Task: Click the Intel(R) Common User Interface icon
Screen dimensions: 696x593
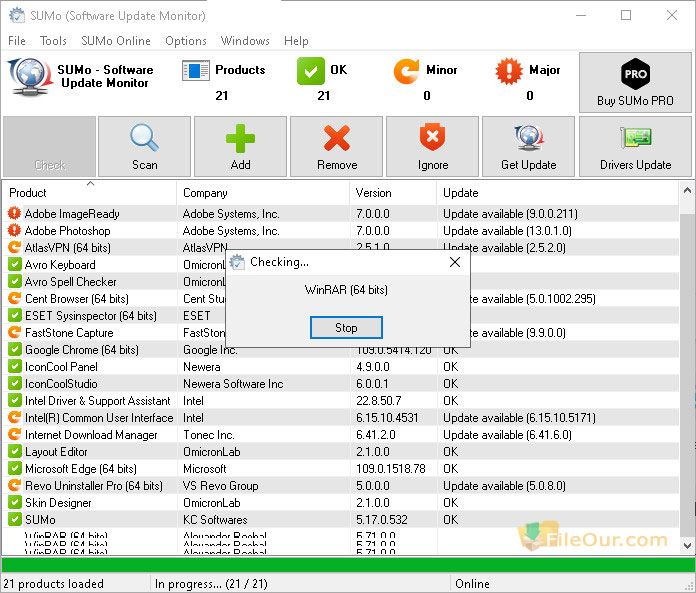Action: pos(14,417)
